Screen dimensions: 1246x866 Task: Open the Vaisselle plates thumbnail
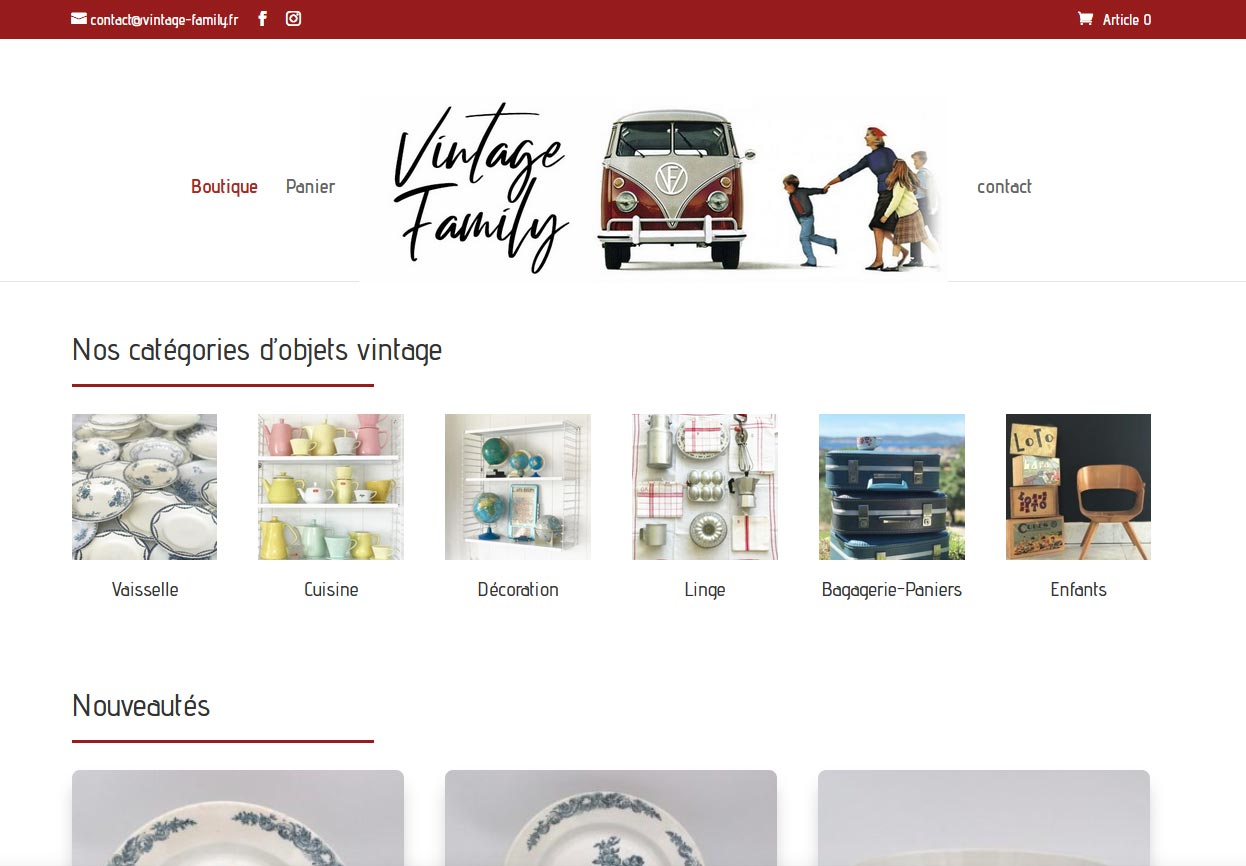pos(144,487)
